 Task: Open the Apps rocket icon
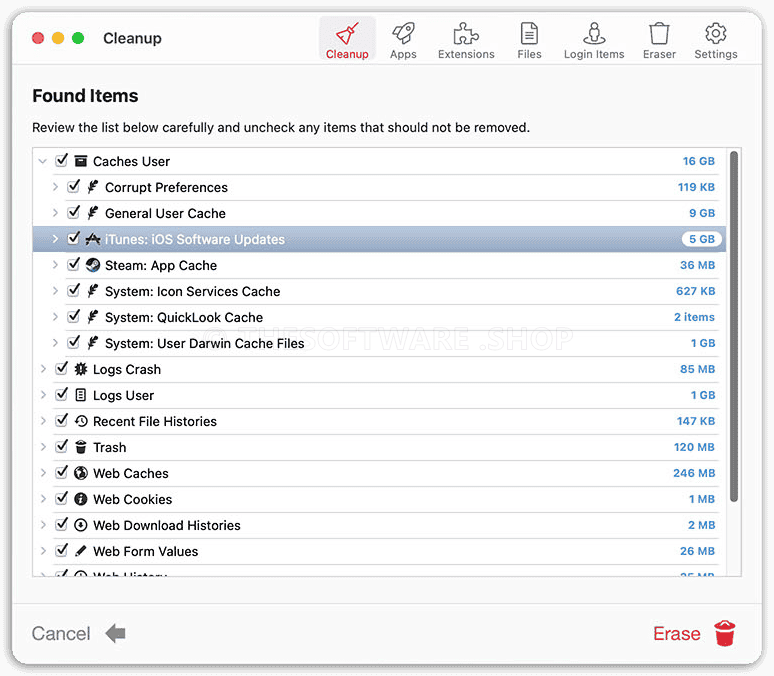tap(403, 34)
